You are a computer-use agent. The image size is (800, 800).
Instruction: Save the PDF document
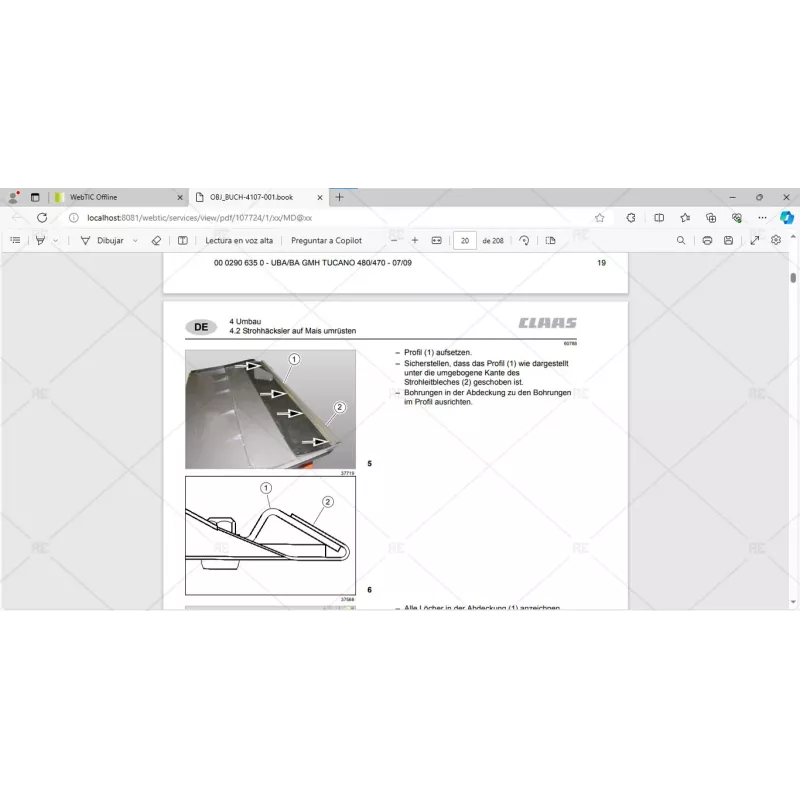point(729,240)
